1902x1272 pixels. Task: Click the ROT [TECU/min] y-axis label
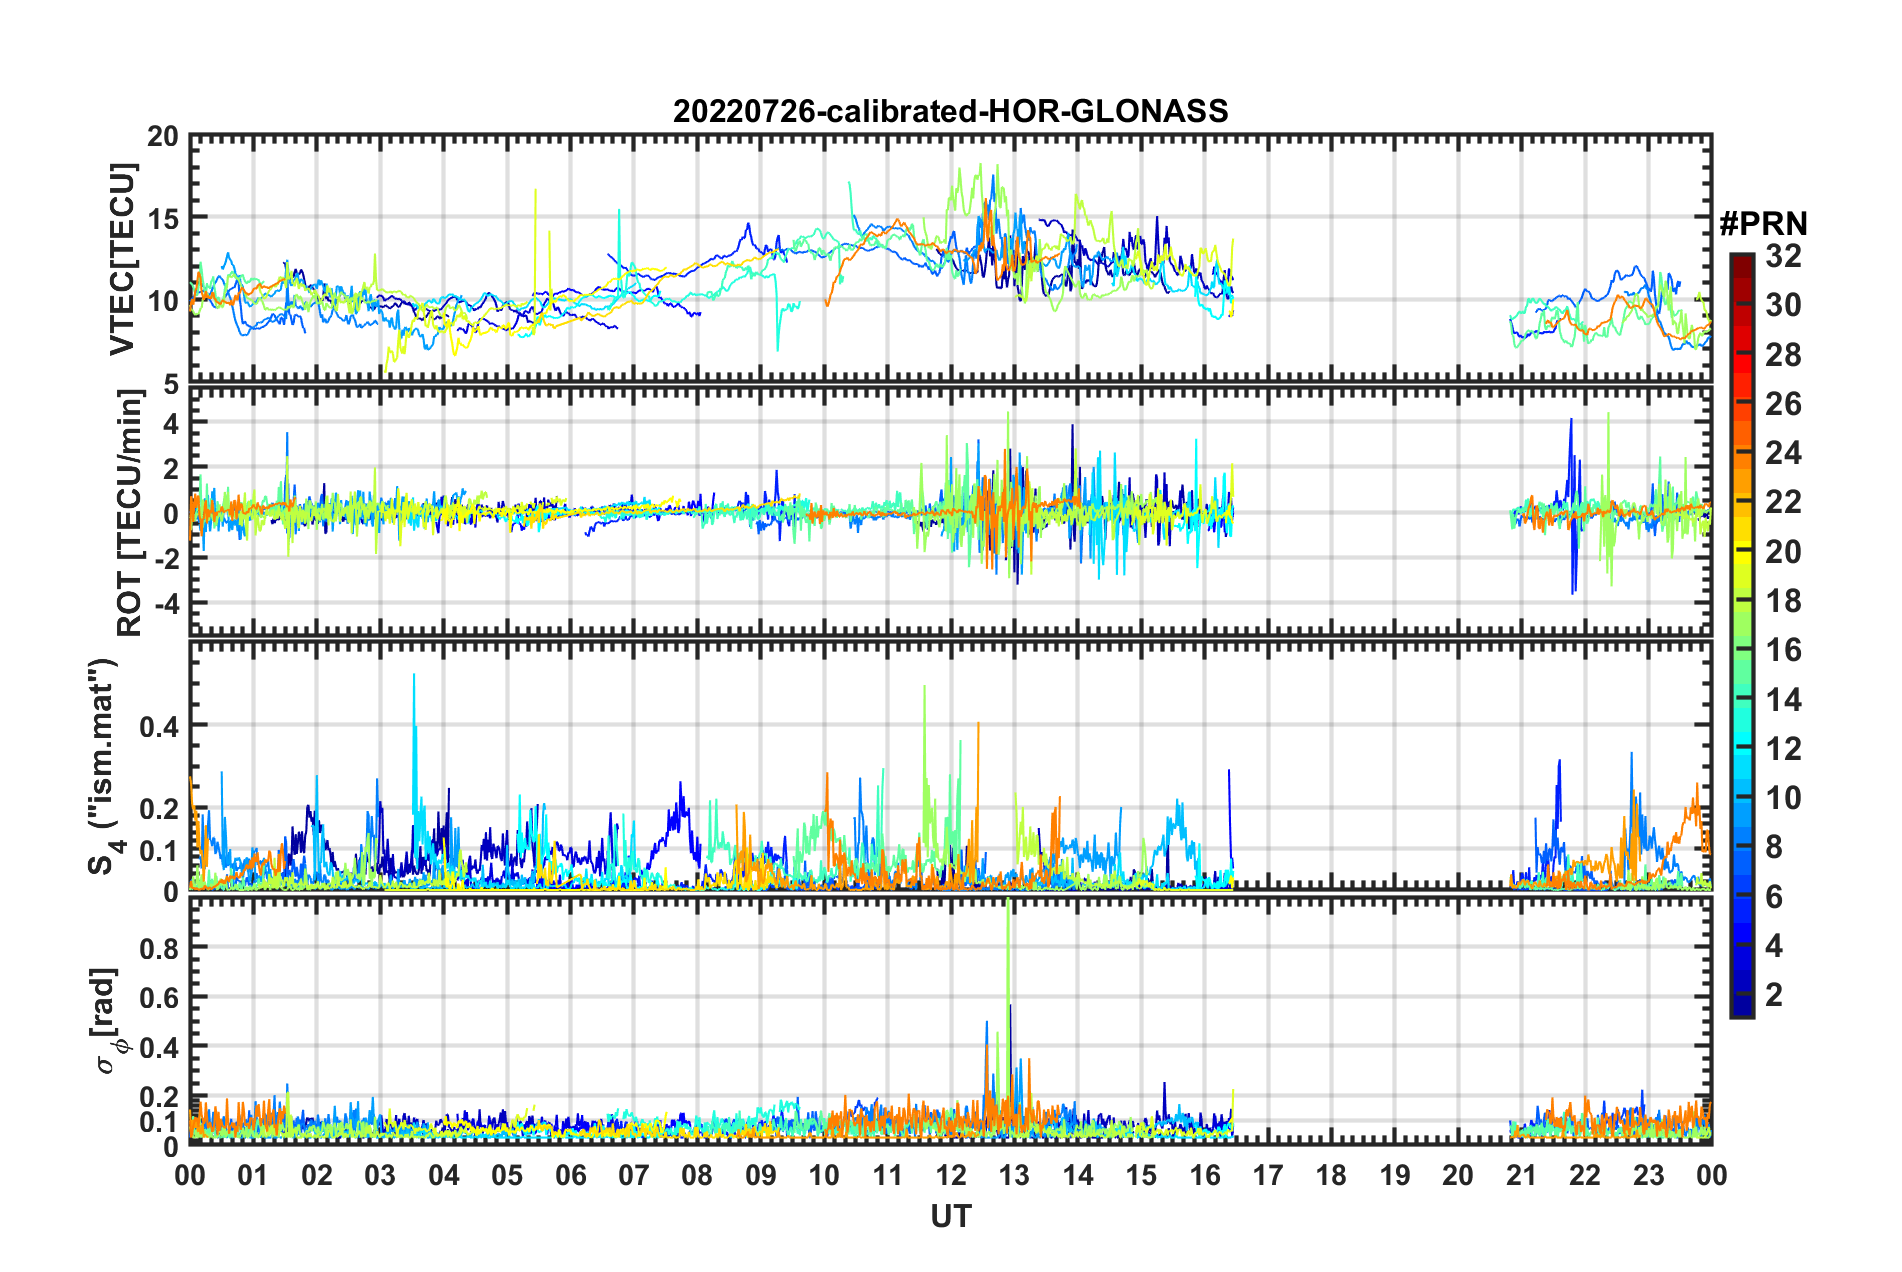pyautogui.click(x=130, y=512)
